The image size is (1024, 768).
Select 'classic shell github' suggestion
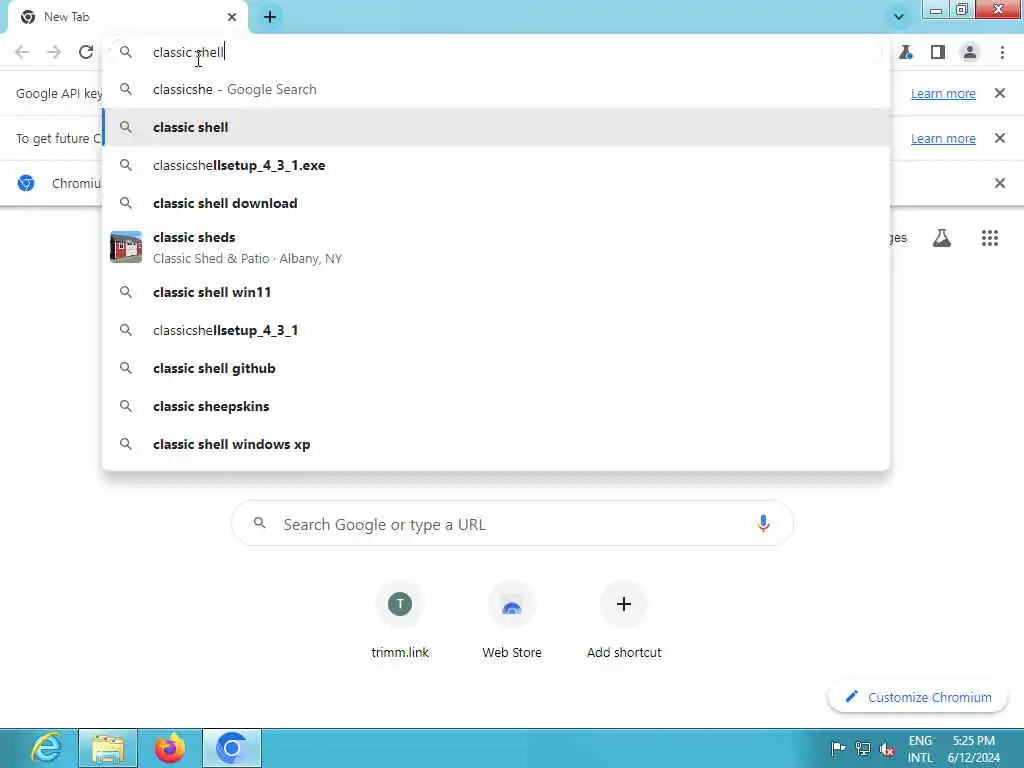pos(496,368)
